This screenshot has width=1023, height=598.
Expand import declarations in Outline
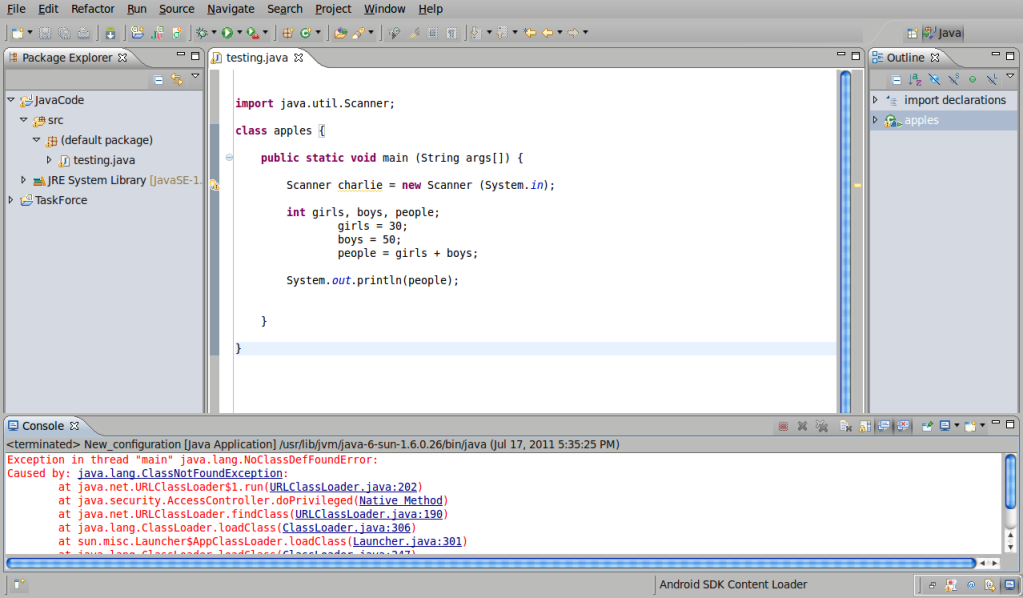pos(875,100)
